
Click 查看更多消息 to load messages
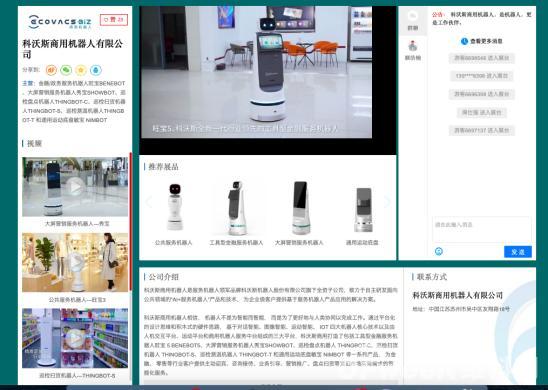pos(486,41)
